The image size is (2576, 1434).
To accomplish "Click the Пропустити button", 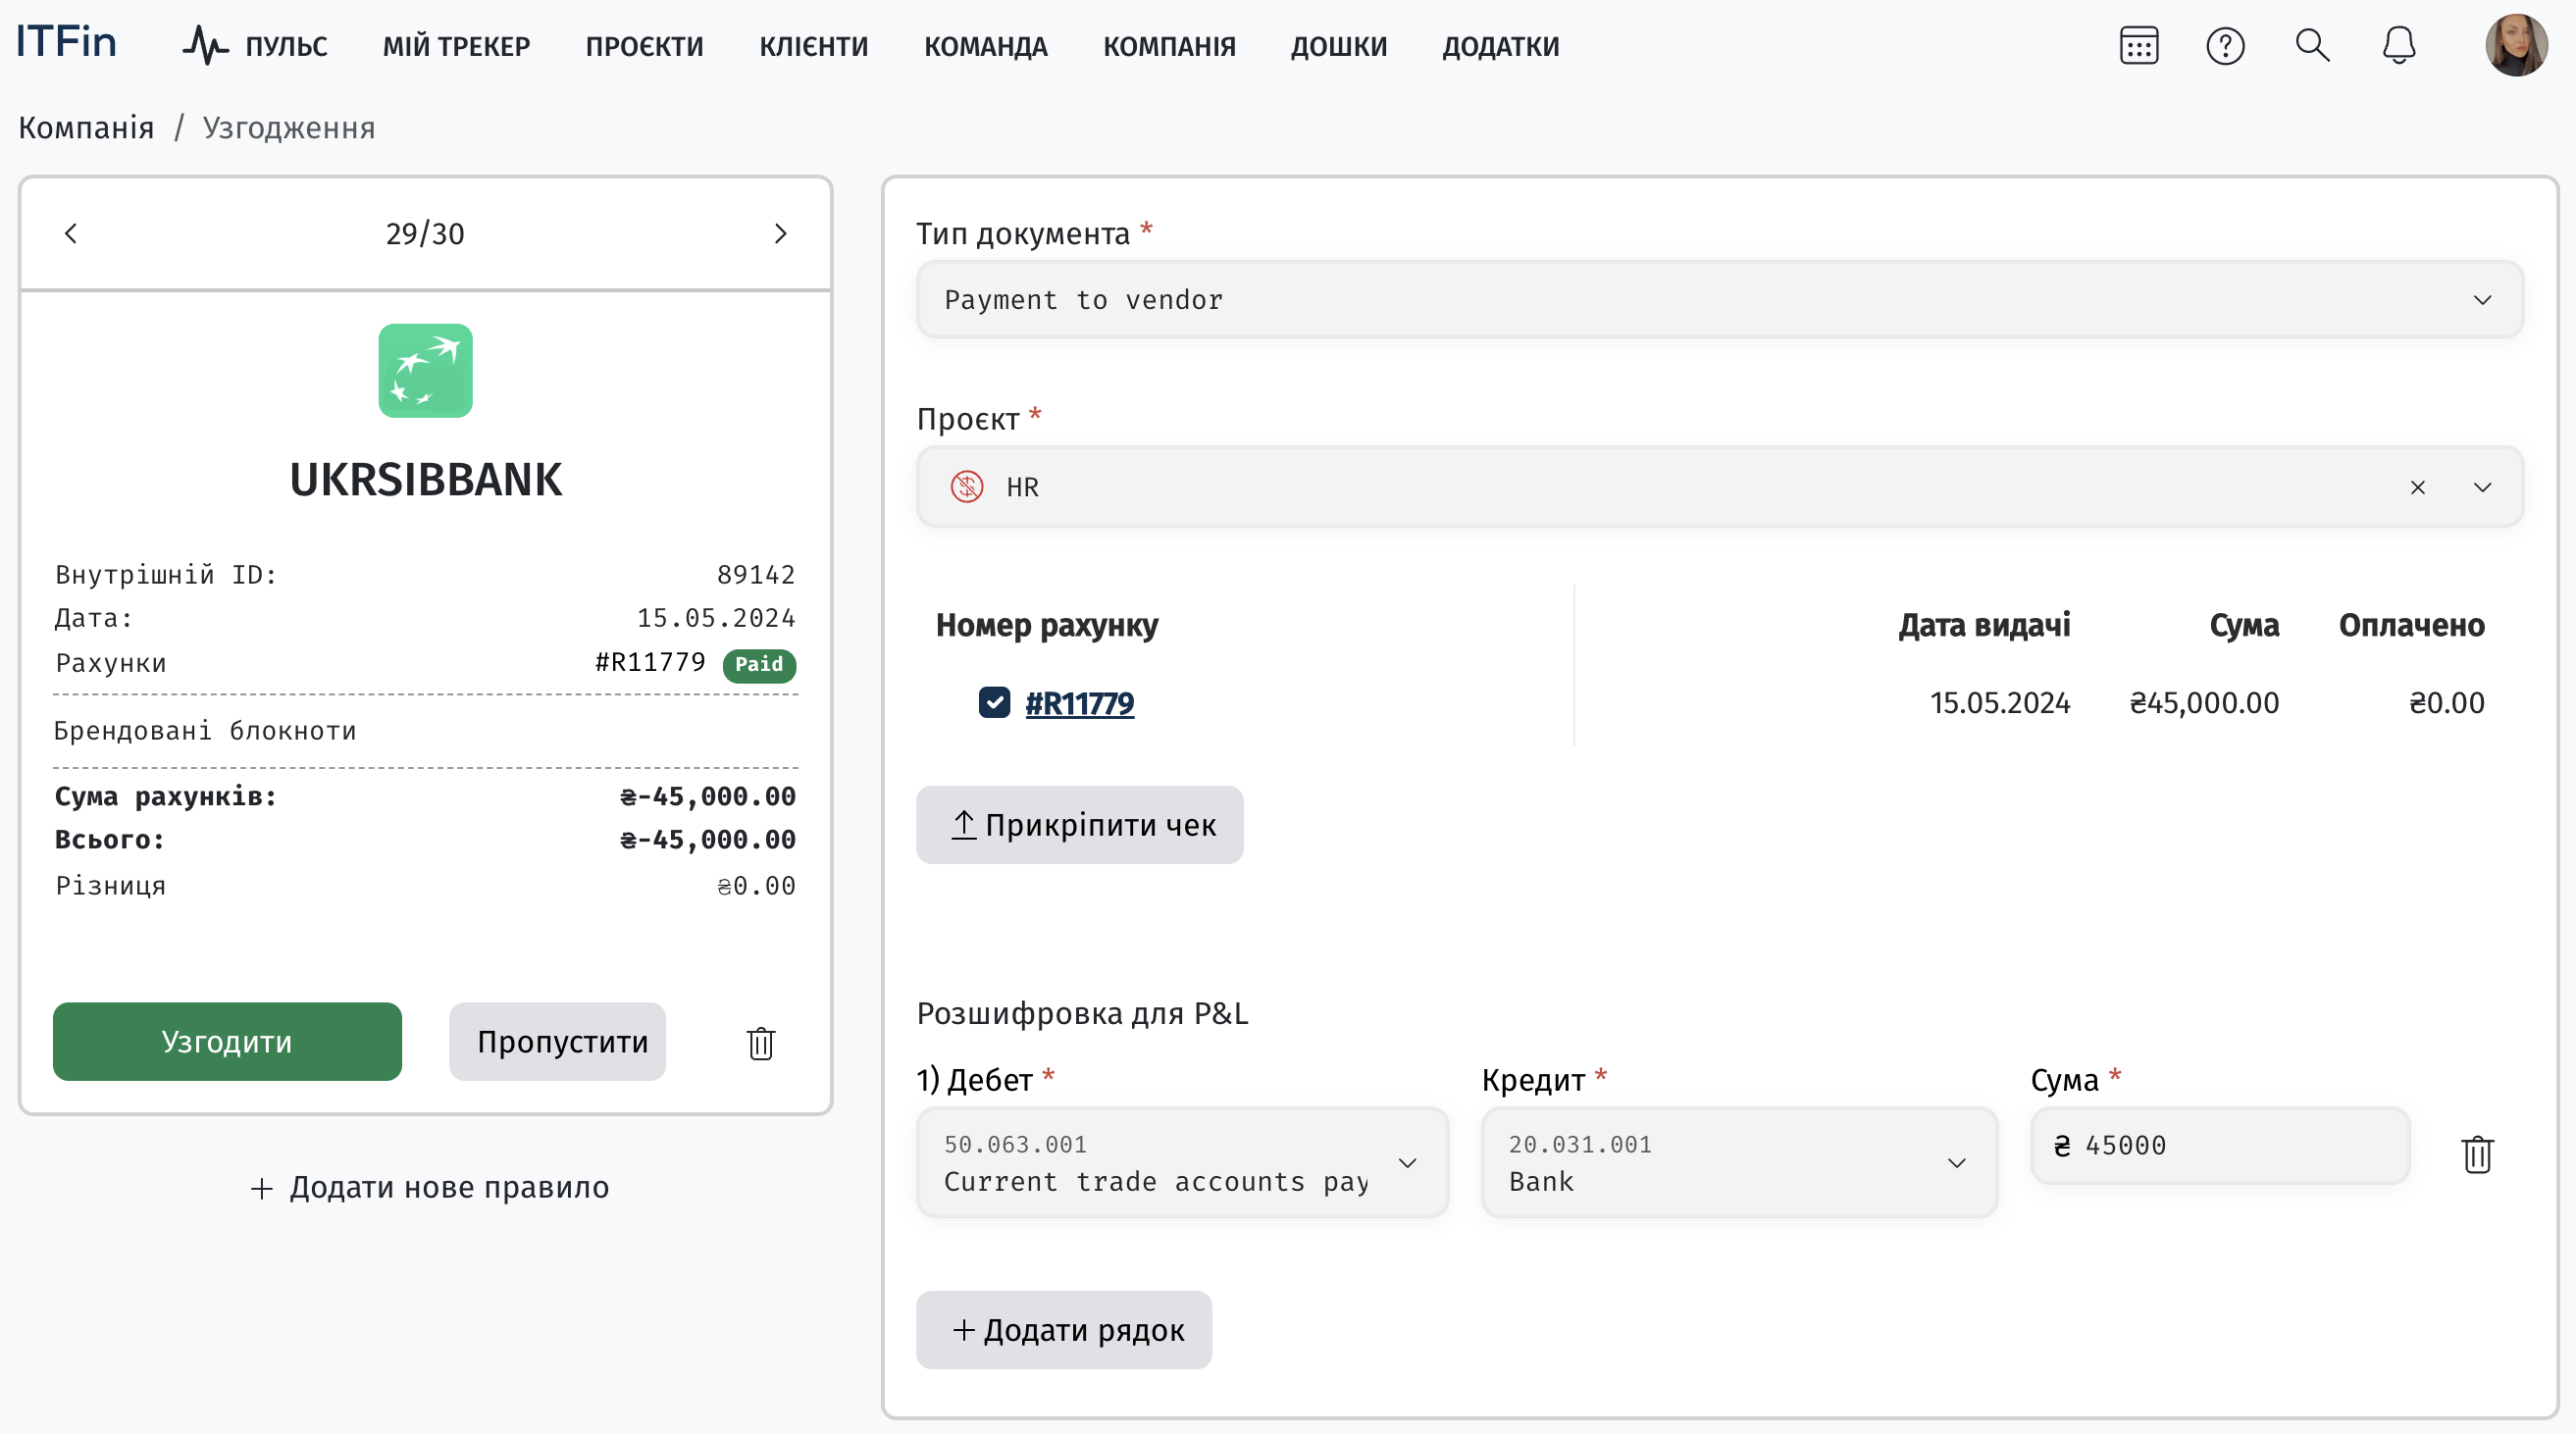I will (557, 1042).
